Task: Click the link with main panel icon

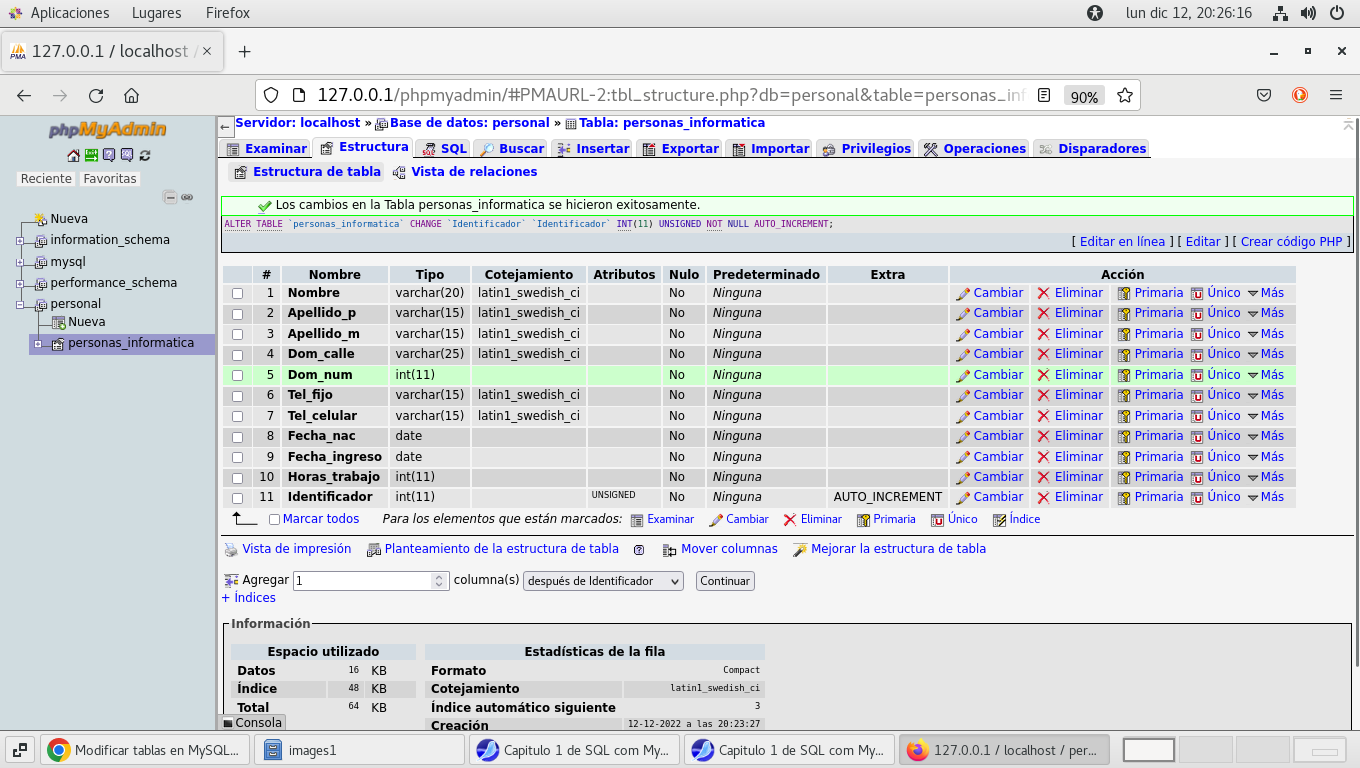Action: [x=187, y=198]
